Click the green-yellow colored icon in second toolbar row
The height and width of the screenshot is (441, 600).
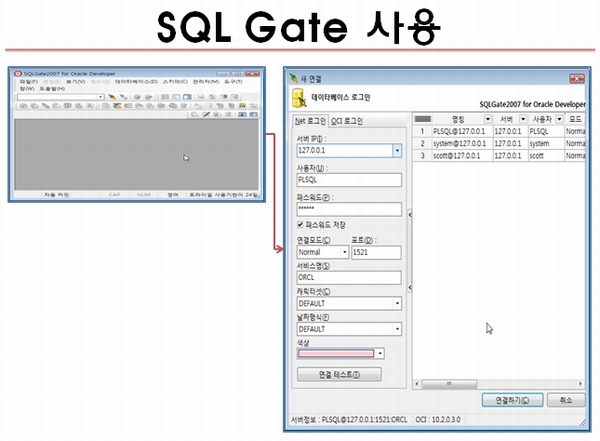coord(117,106)
